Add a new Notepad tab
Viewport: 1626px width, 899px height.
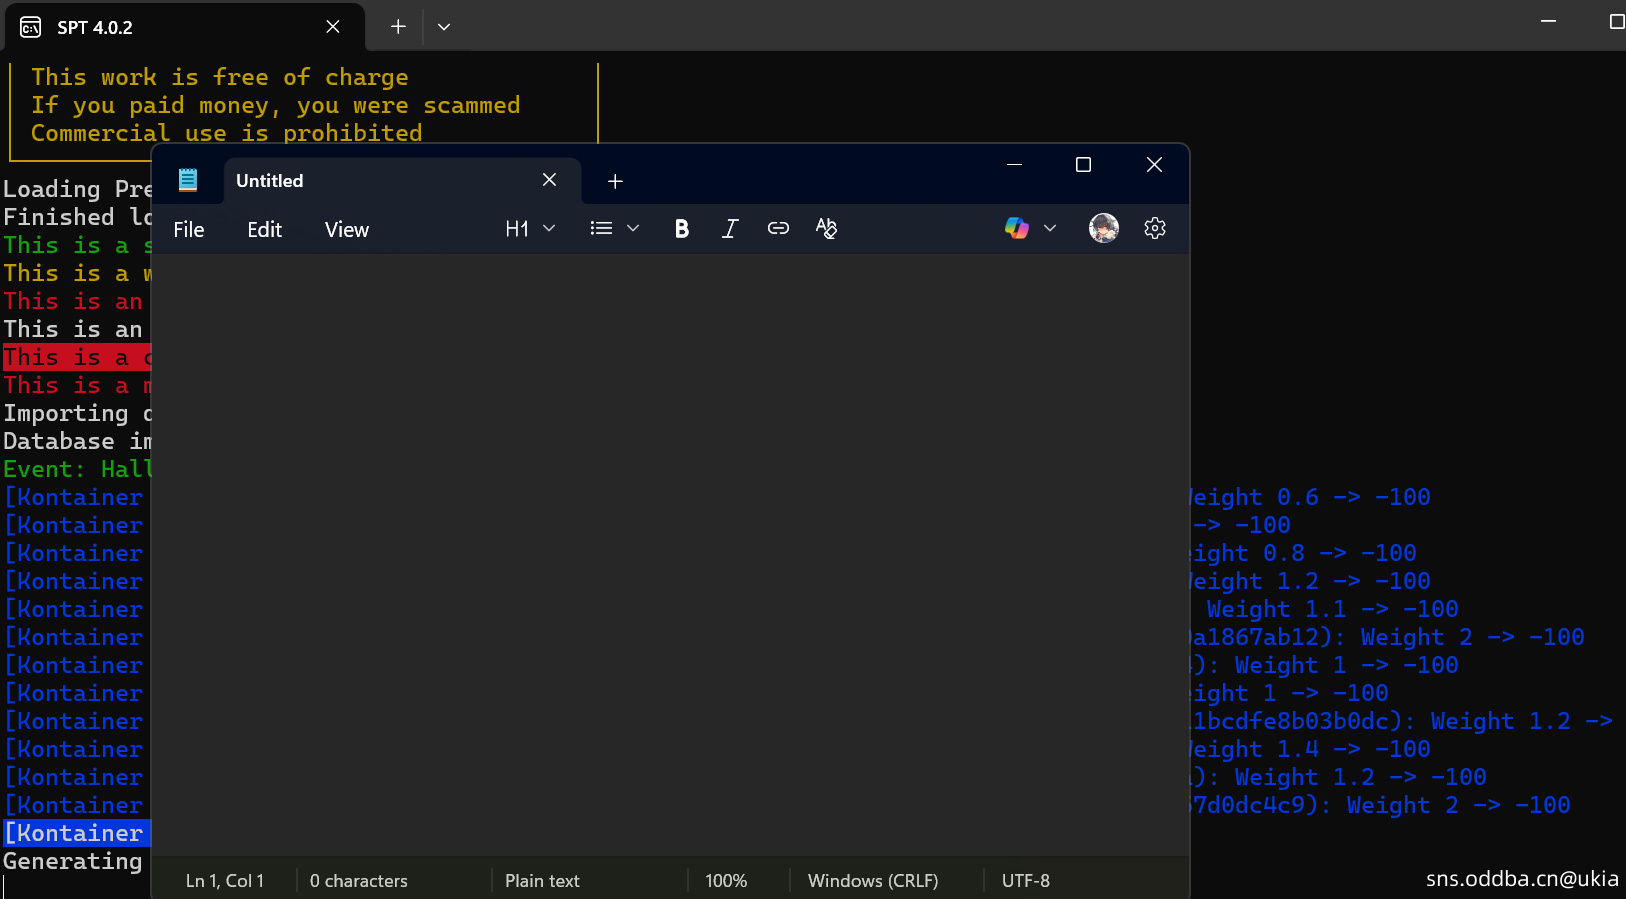click(615, 181)
